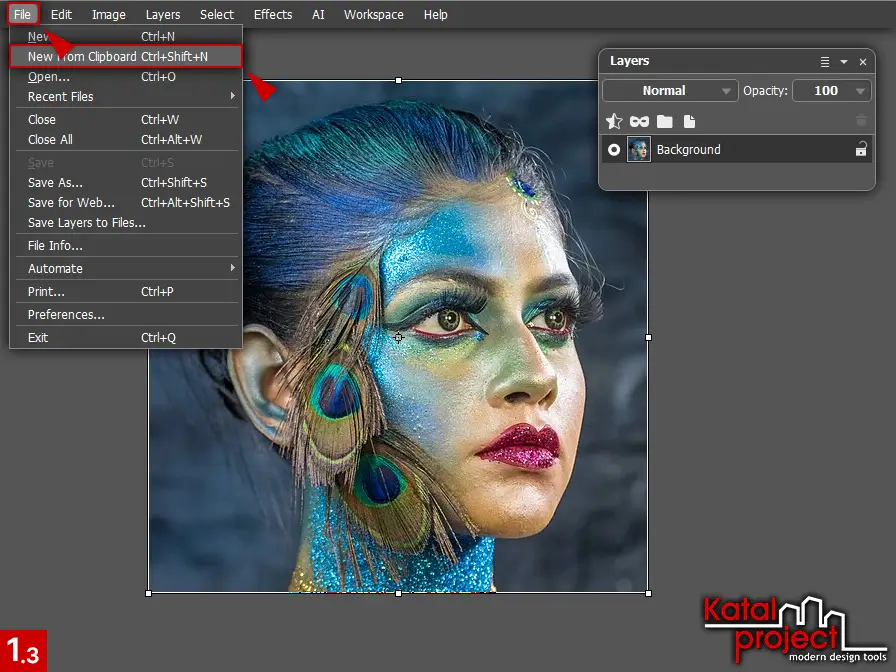Create a new layer with the page icon
The width and height of the screenshot is (896, 672).
click(x=689, y=121)
